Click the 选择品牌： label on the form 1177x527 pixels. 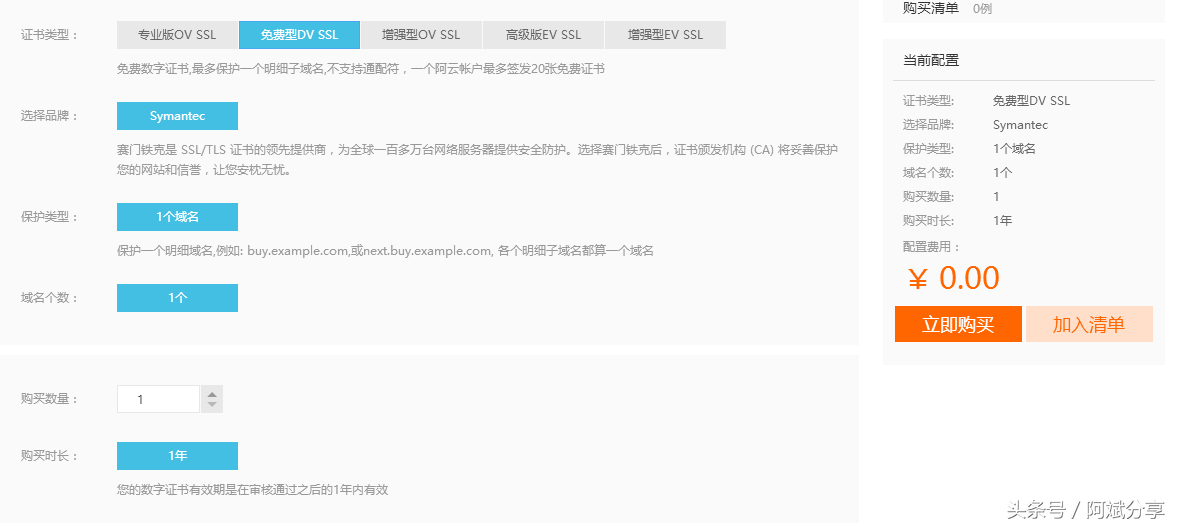click(x=50, y=116)
